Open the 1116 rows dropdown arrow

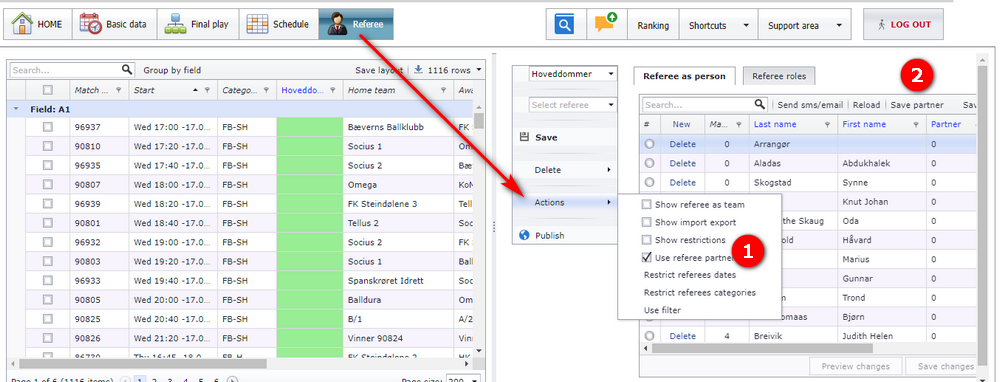pyautogui.click(x=478, y=70)
